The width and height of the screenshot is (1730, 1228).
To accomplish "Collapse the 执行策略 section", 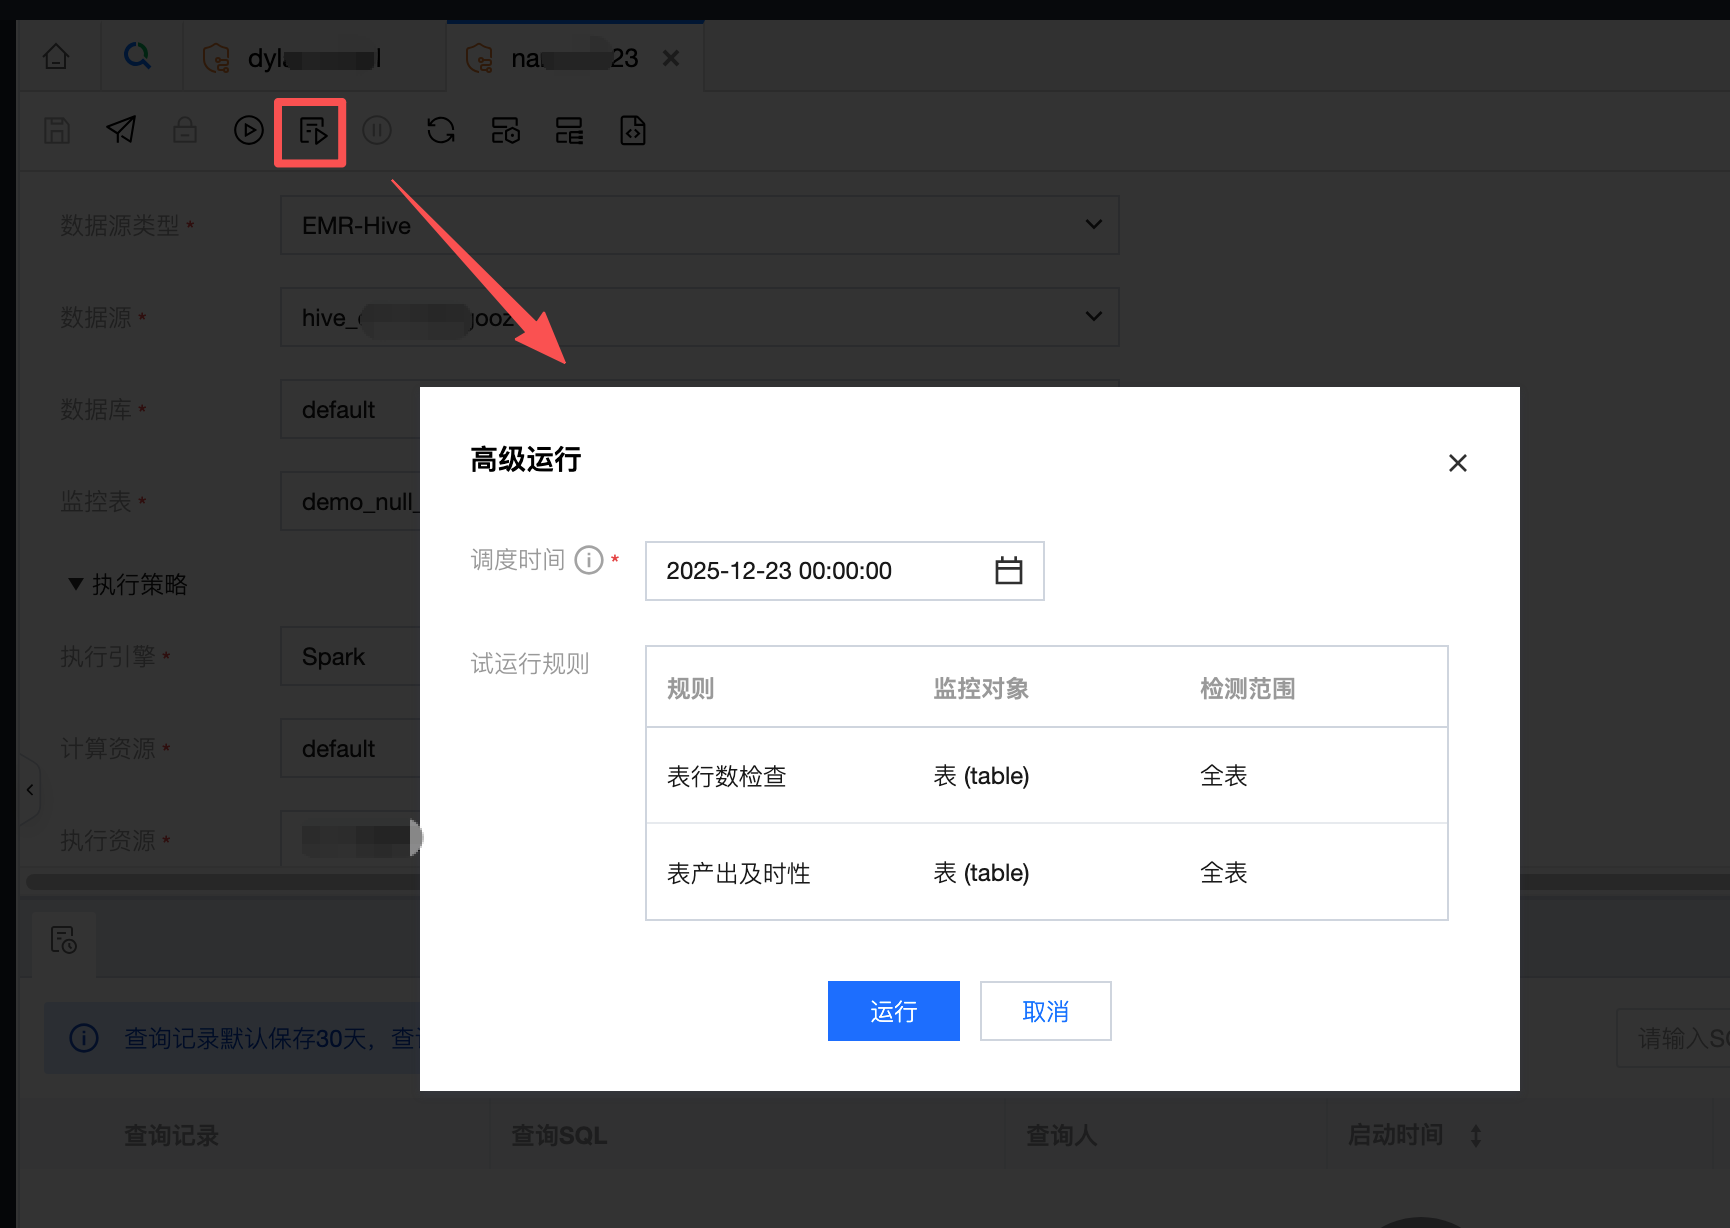I will pyautogui.click(x=76, y=584).
